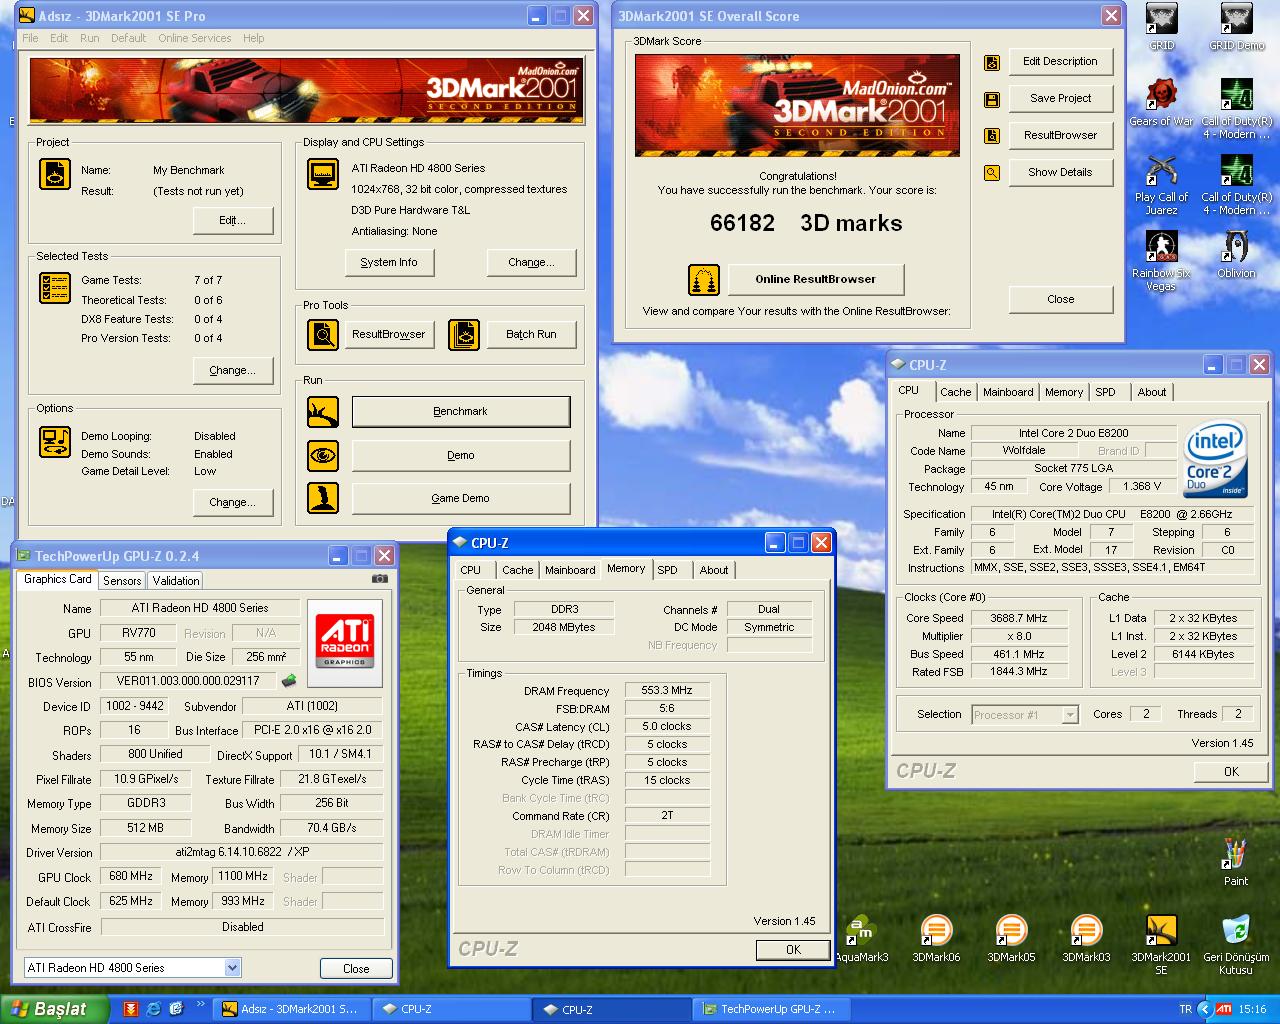The width and height of the screenshot is (1280, 1024).
Task: Open the Rainbow Six Vegas desktop icon
Action: point(1161,261)
